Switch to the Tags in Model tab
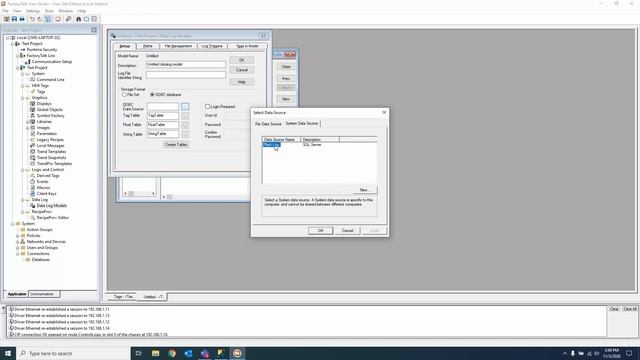Viewport: 640px width, 360px height. point(247,46)
